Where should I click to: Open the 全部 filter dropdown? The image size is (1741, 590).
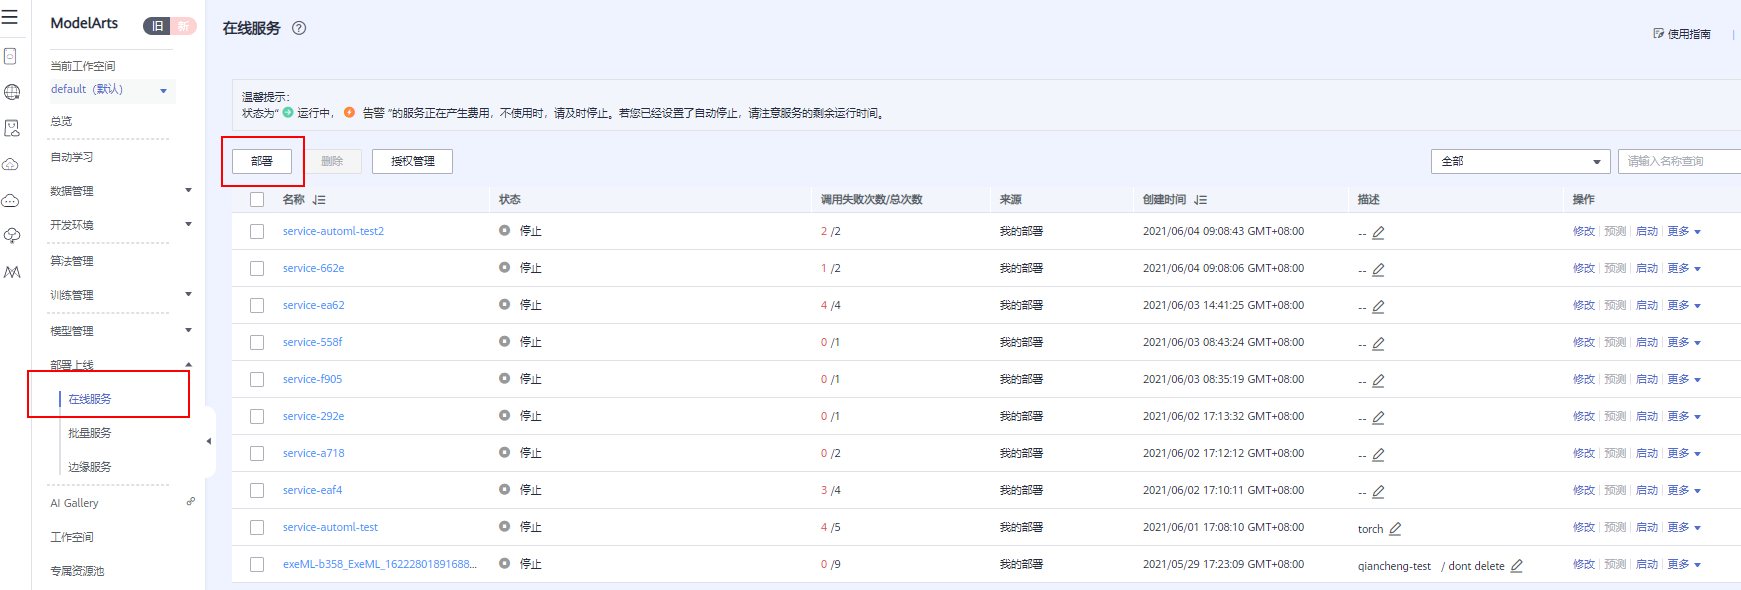pyautogui.click(x=1520, y=161)
